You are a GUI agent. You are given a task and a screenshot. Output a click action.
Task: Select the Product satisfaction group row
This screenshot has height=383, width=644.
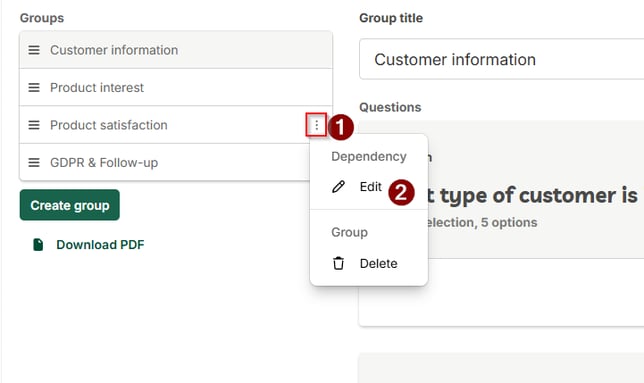coord(176,125)
